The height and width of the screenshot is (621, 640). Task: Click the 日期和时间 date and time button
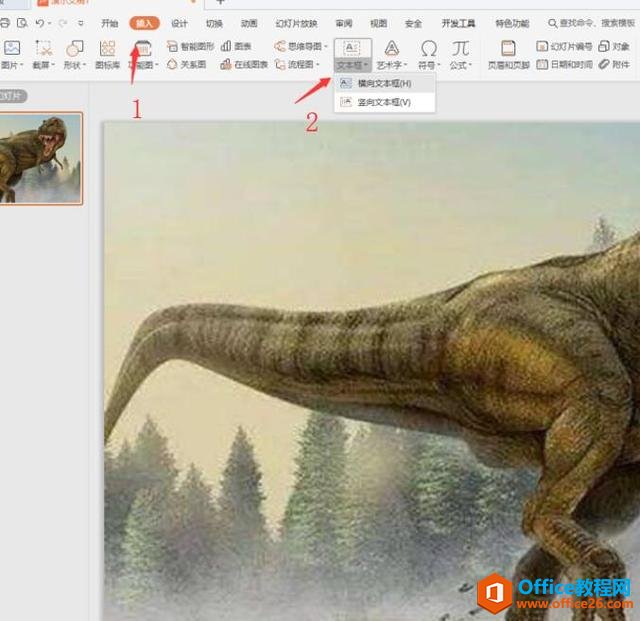click(x=565, y=64)
